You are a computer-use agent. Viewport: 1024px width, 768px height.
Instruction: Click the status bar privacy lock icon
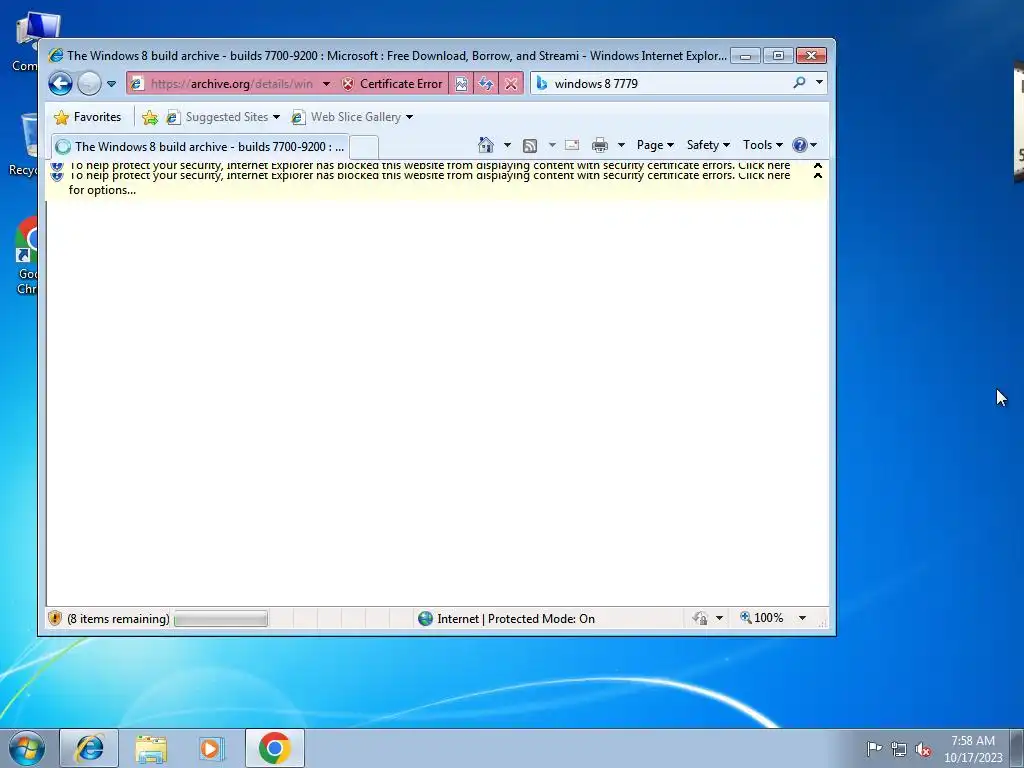click(x=700, y=618)
